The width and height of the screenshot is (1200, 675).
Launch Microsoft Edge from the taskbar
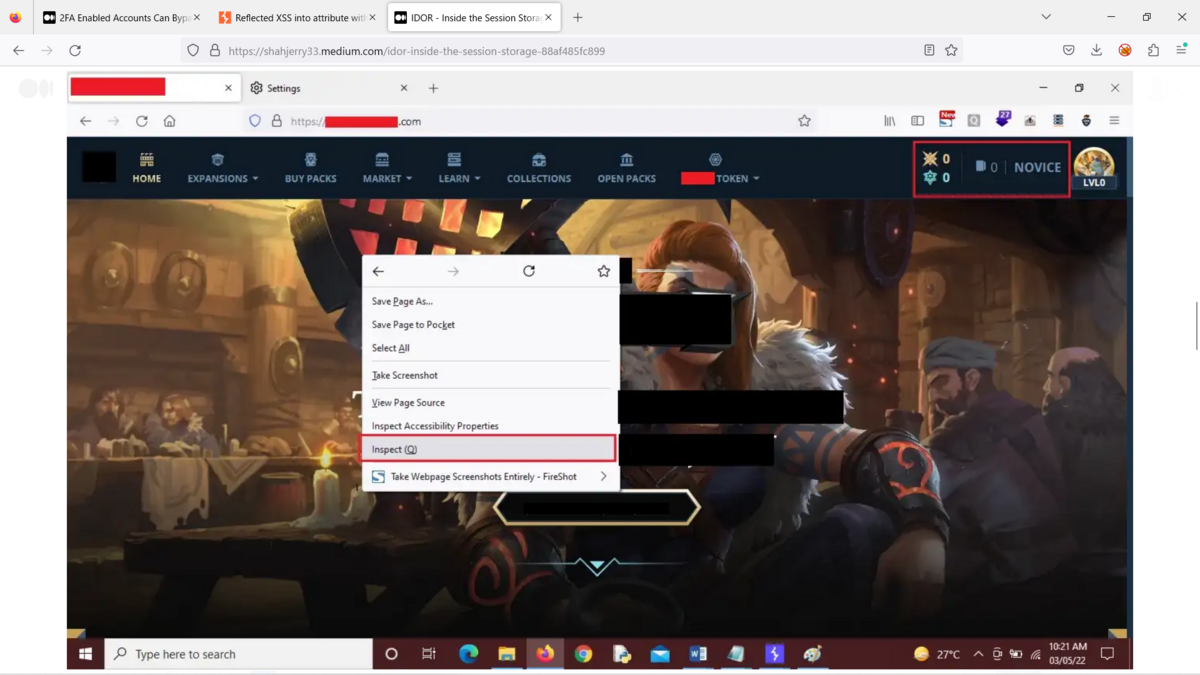[468, 654]
